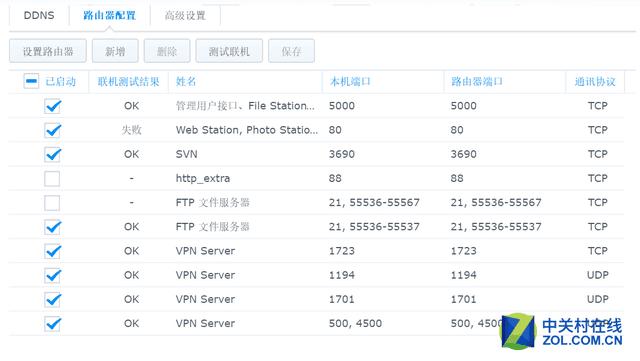
Task: Click the OK result in the SVN row
Action: tap(131, 154)
